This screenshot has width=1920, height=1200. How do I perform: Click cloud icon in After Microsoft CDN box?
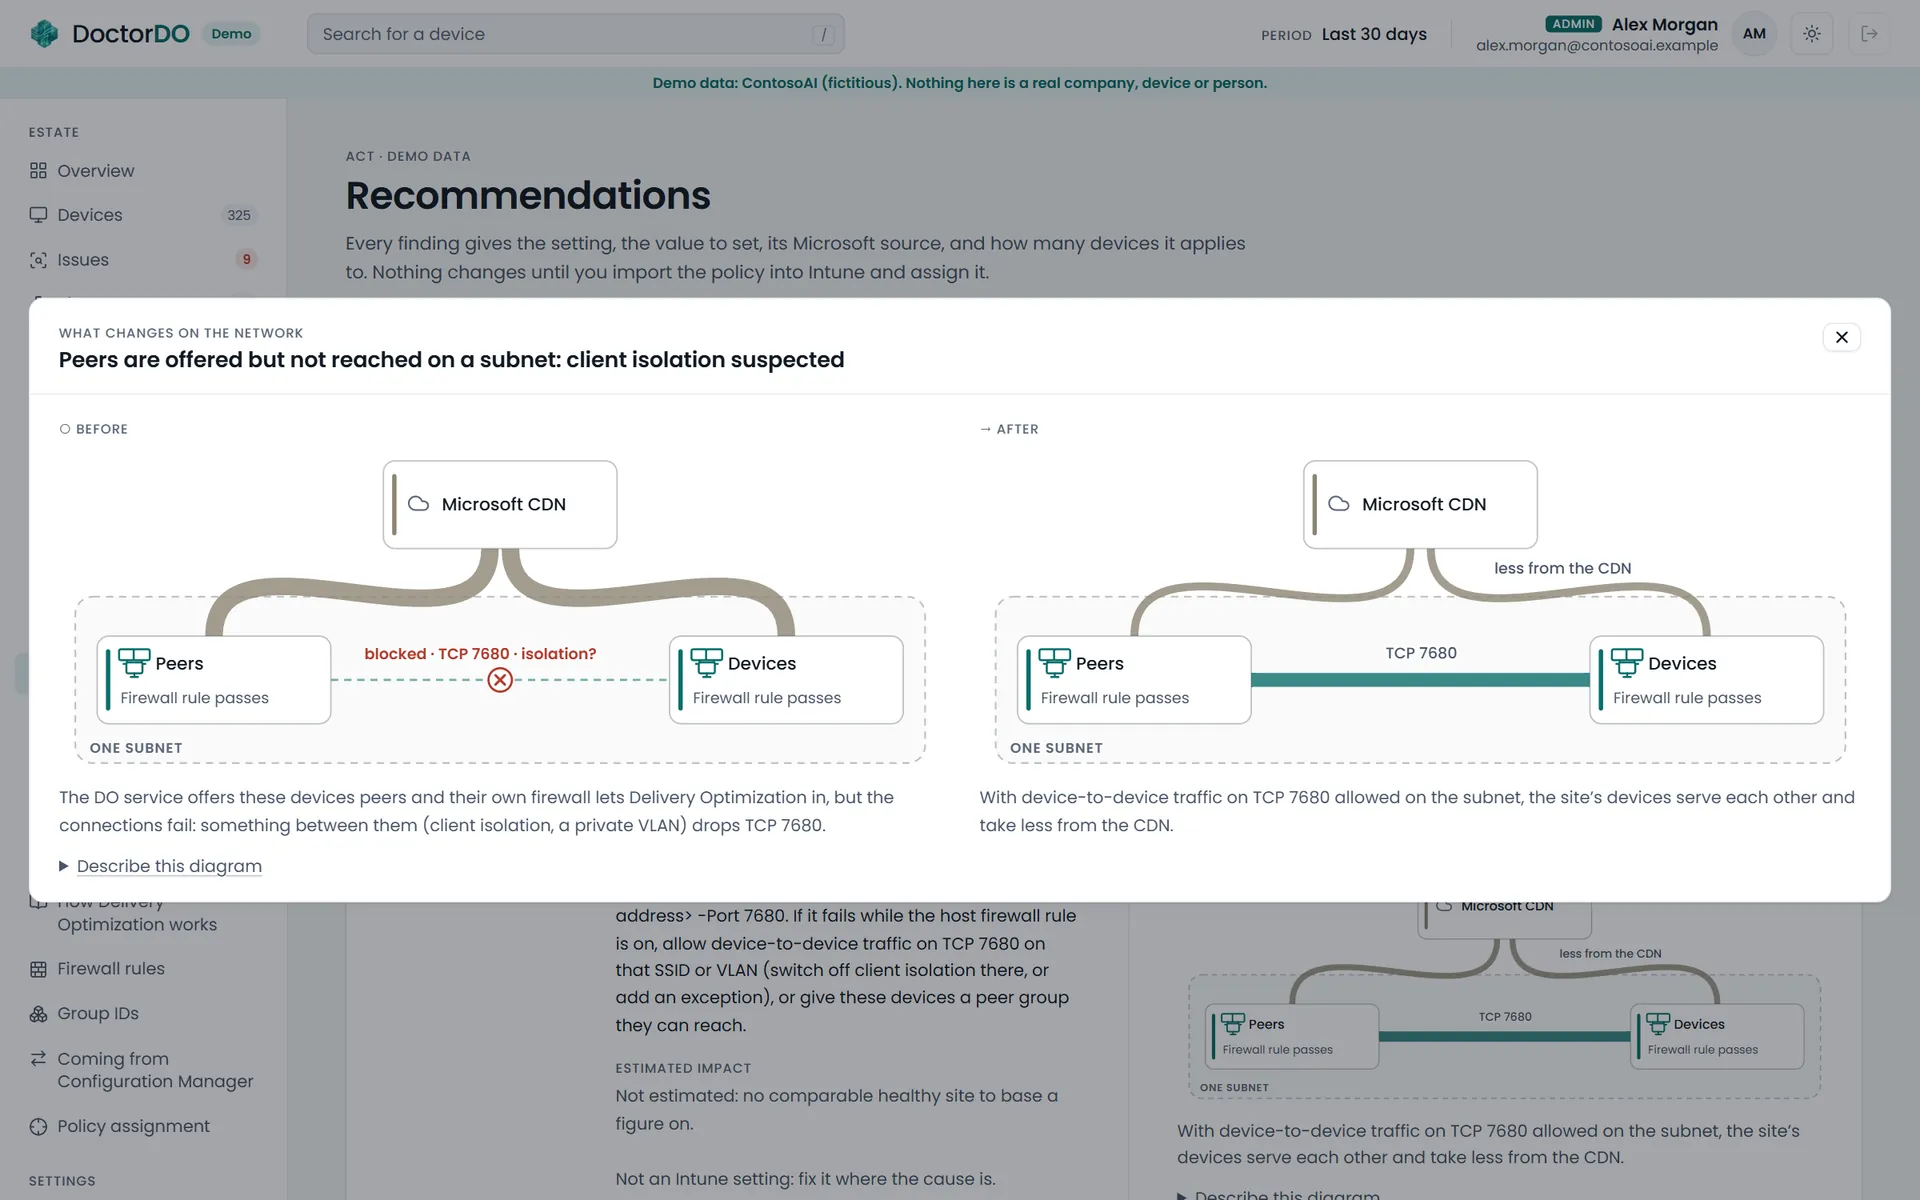pos(1339,504)
